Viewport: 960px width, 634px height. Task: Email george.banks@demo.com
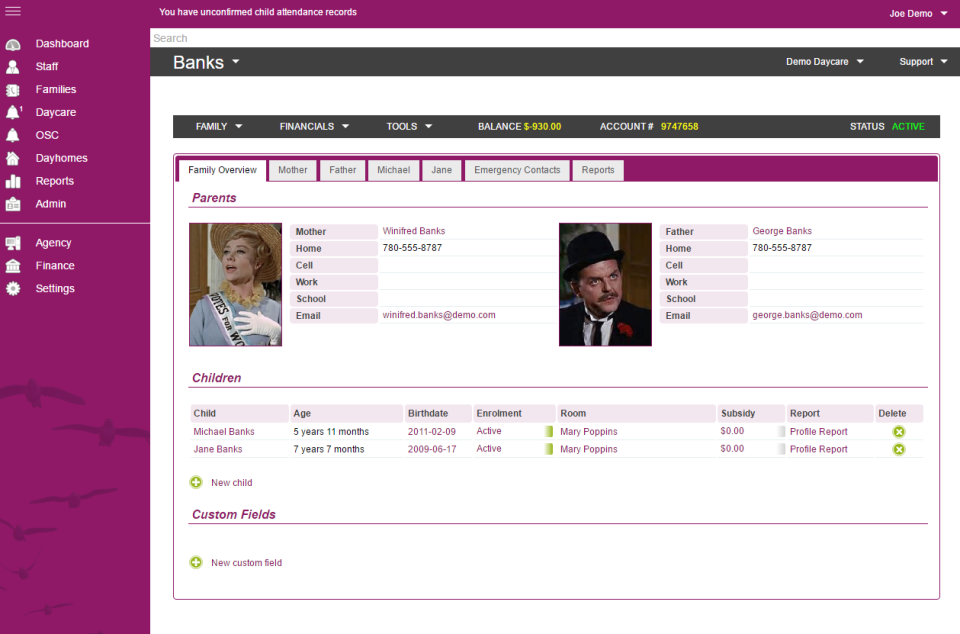[807, 315]
